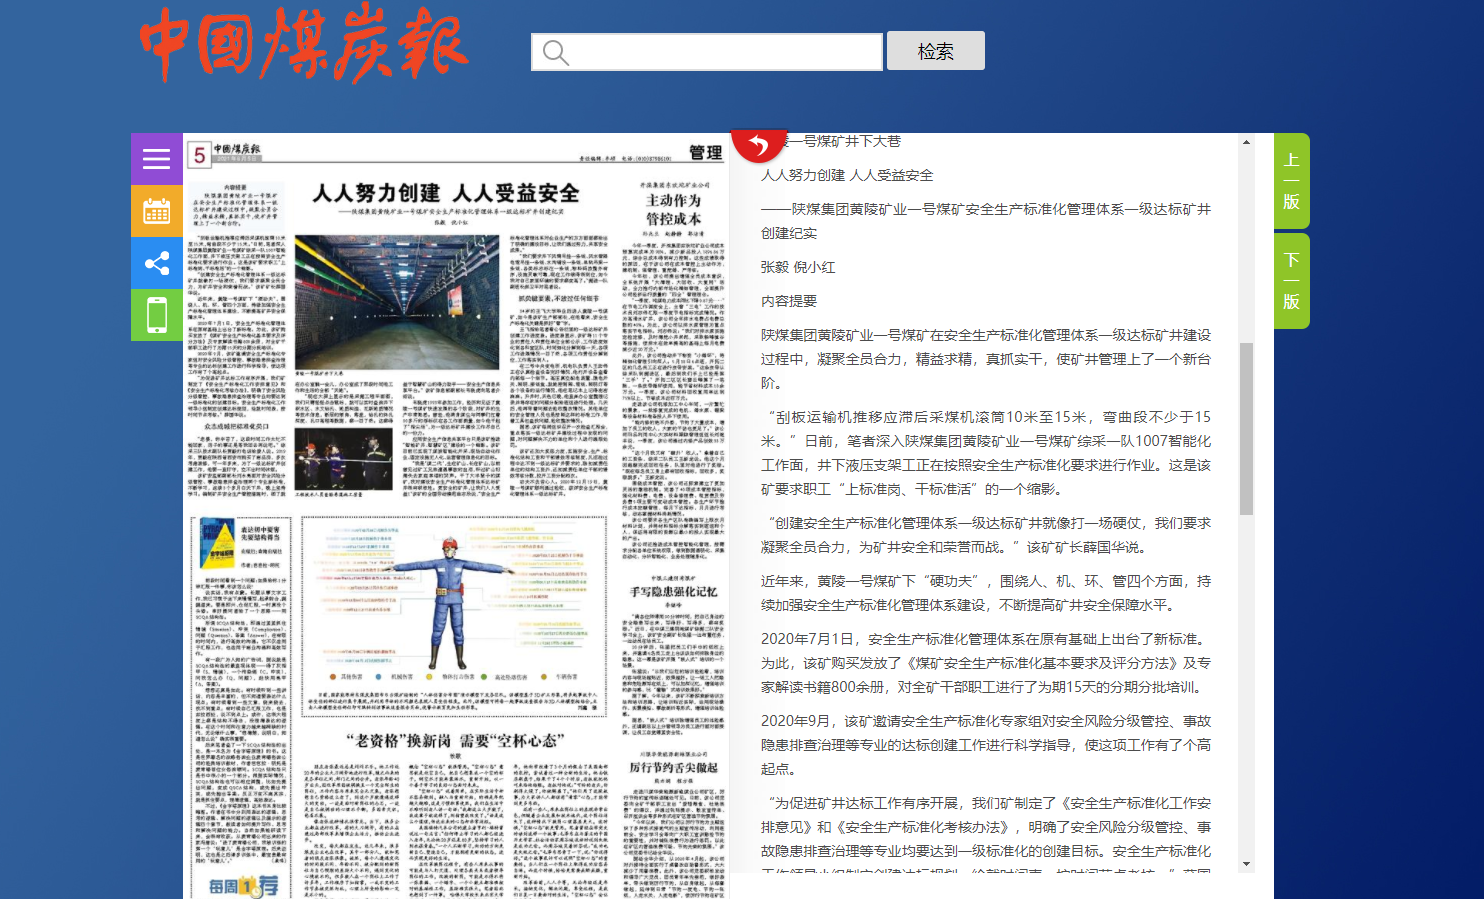This screenshot has height=899, width=1484.
Task: Click the 检索 search button
Action: click(935, 51)
